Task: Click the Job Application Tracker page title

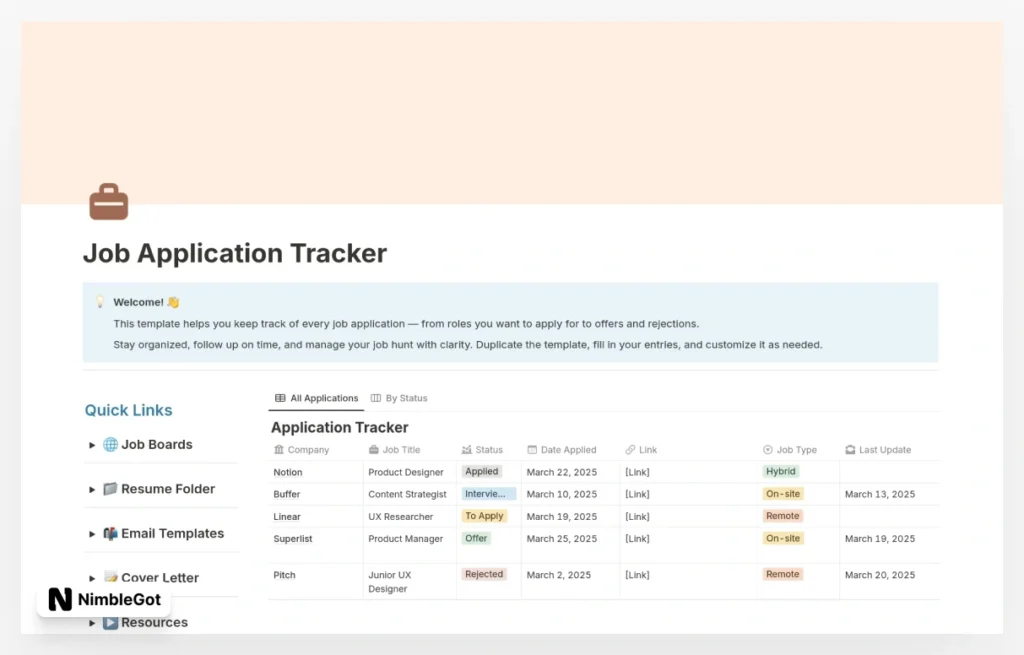Action: pos(235,253)
